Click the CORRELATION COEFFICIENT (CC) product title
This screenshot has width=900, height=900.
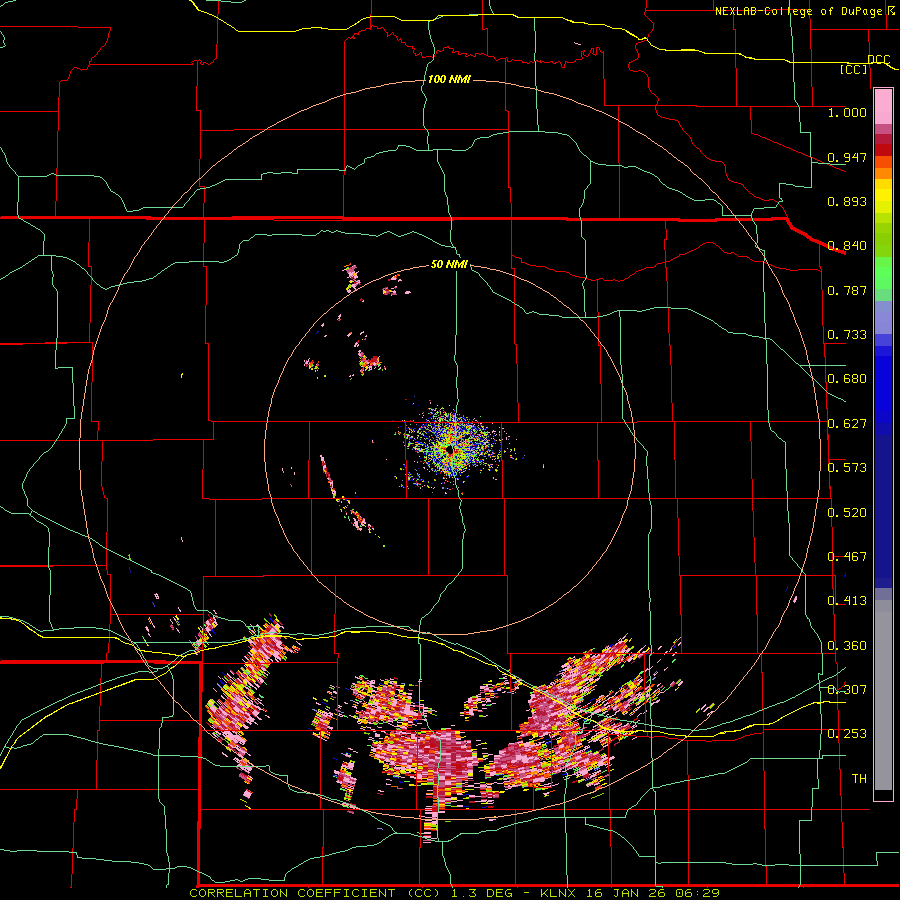point(315,893)
